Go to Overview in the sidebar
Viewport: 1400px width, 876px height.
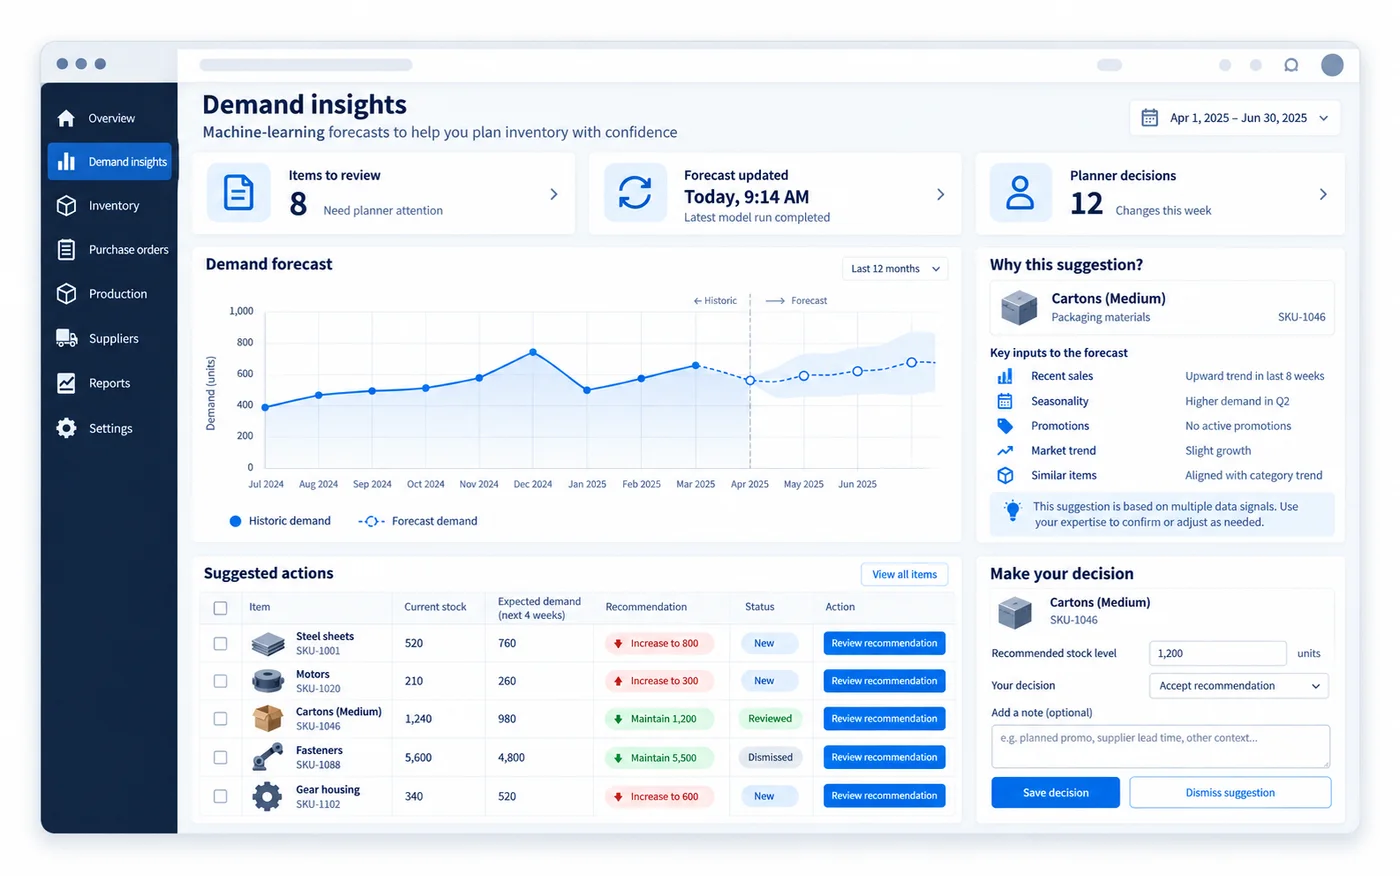[x=110, y=118]
